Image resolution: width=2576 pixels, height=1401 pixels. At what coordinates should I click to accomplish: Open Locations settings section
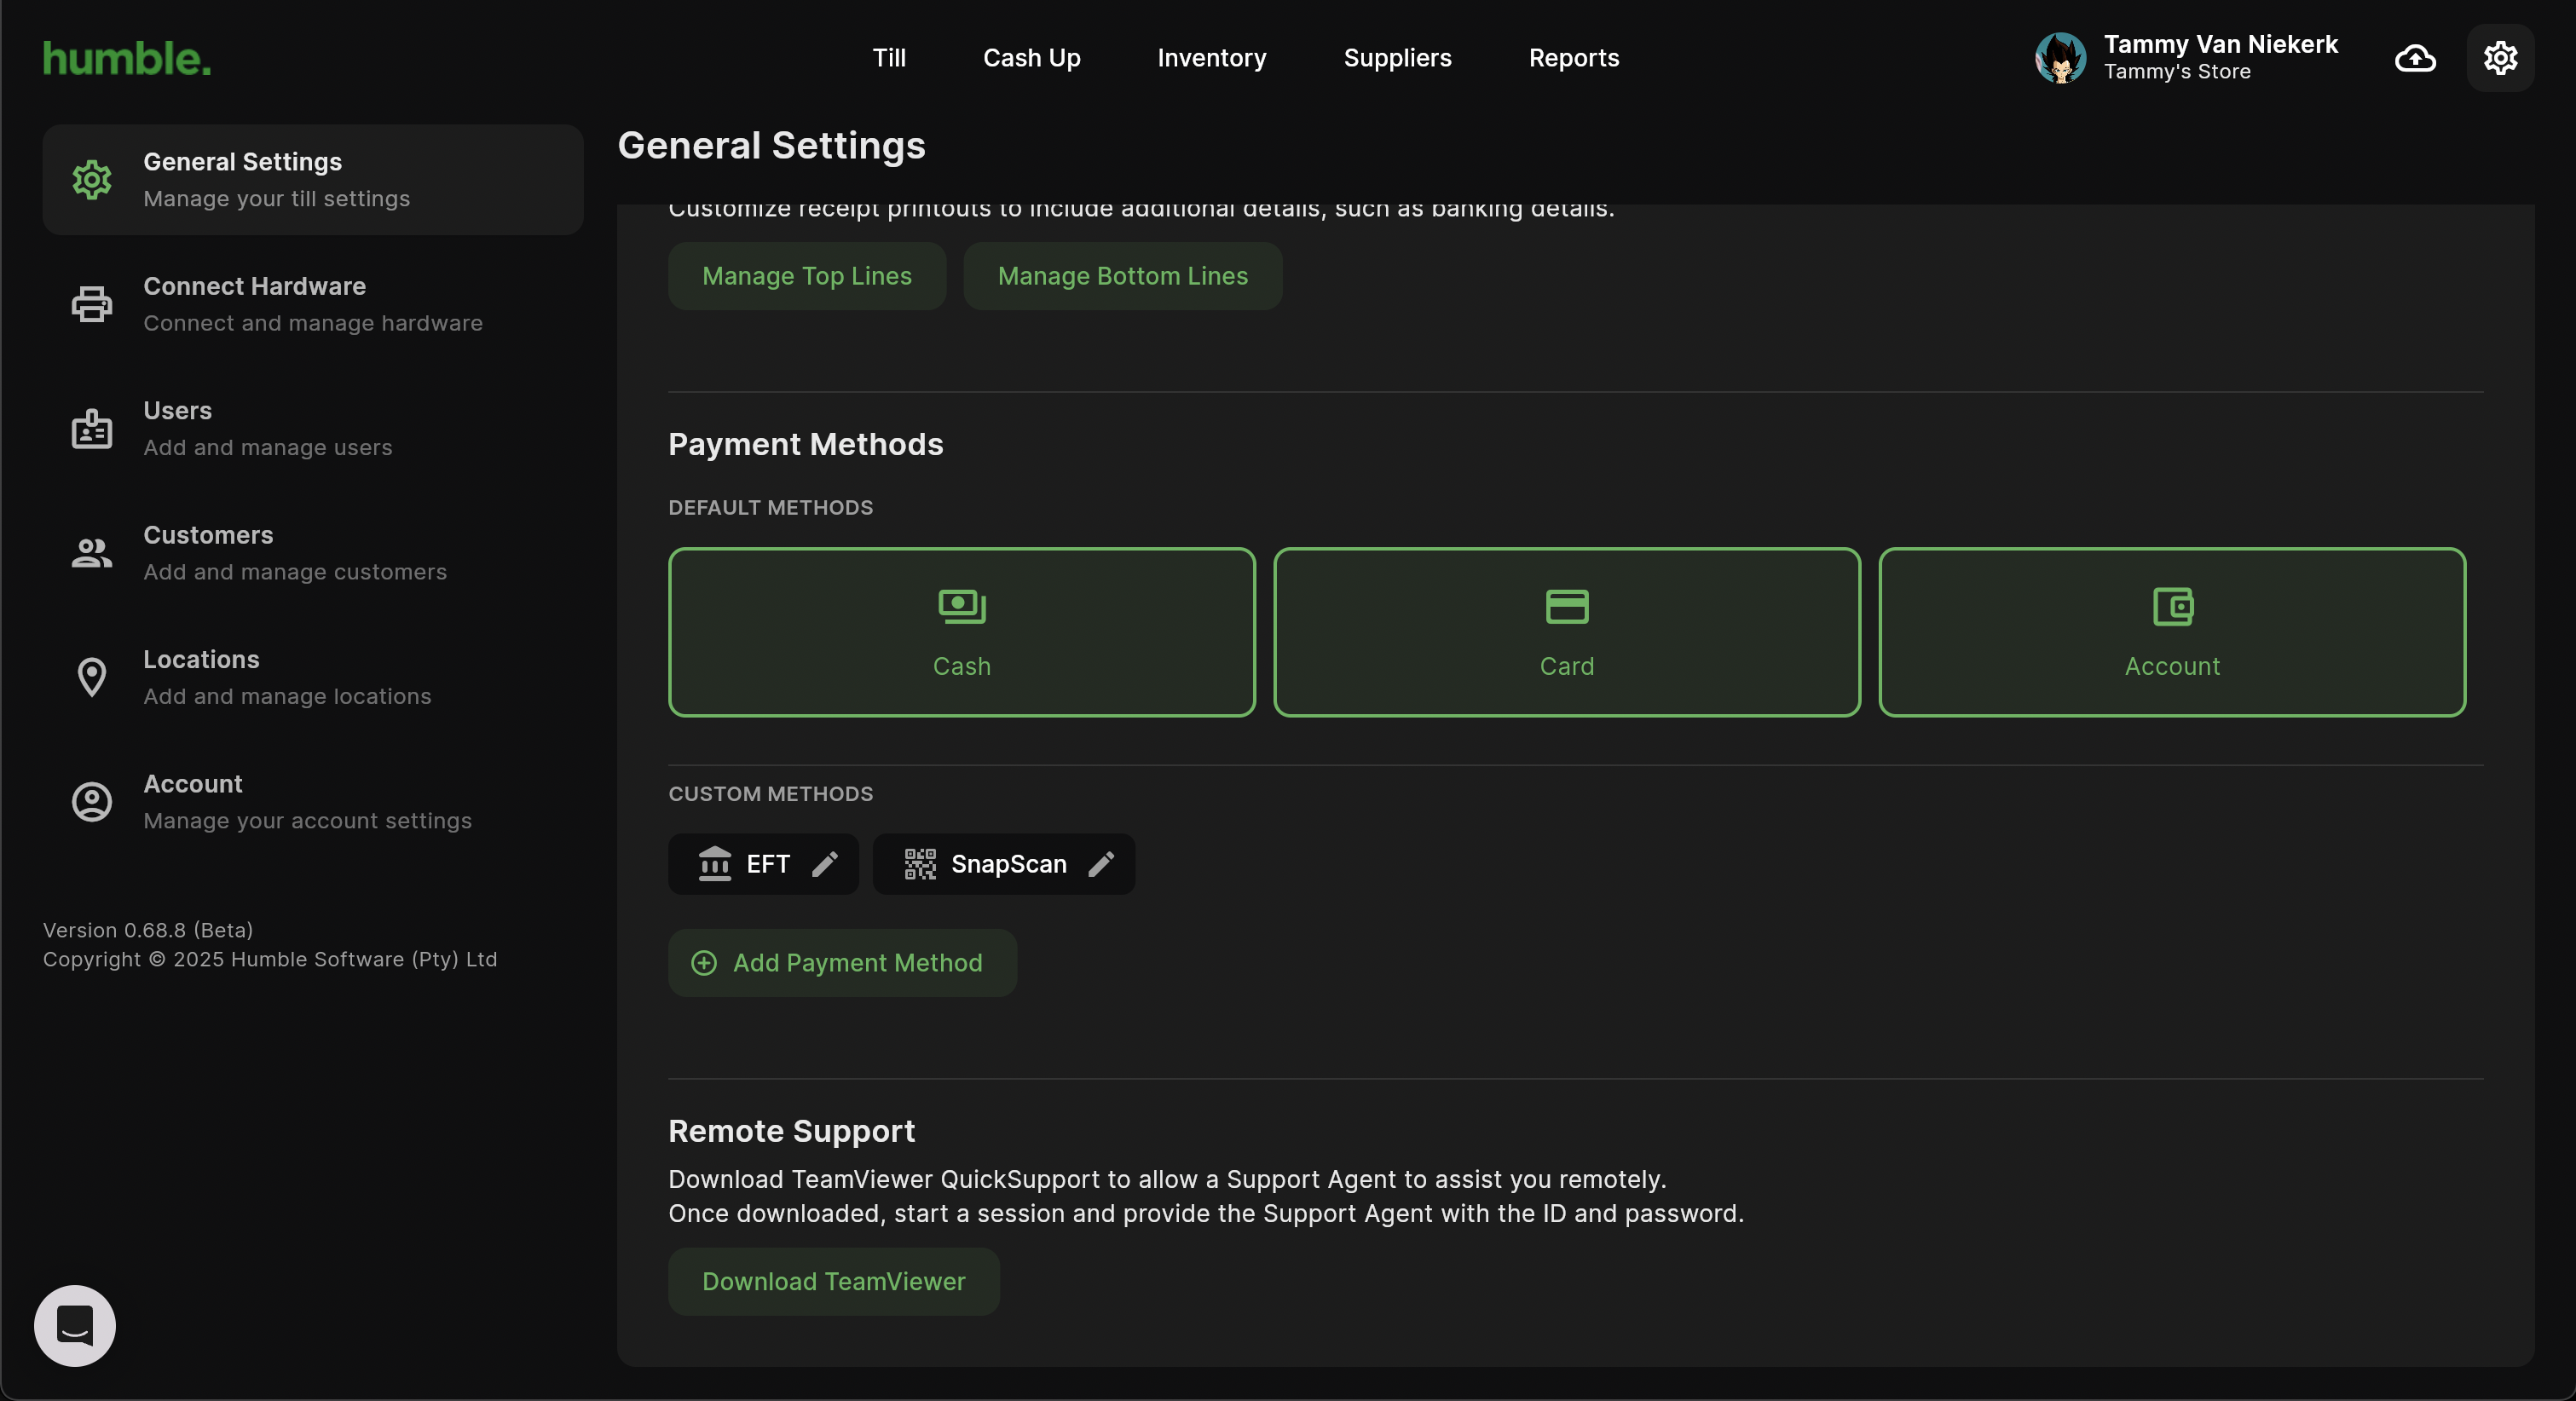pos(313,678)
